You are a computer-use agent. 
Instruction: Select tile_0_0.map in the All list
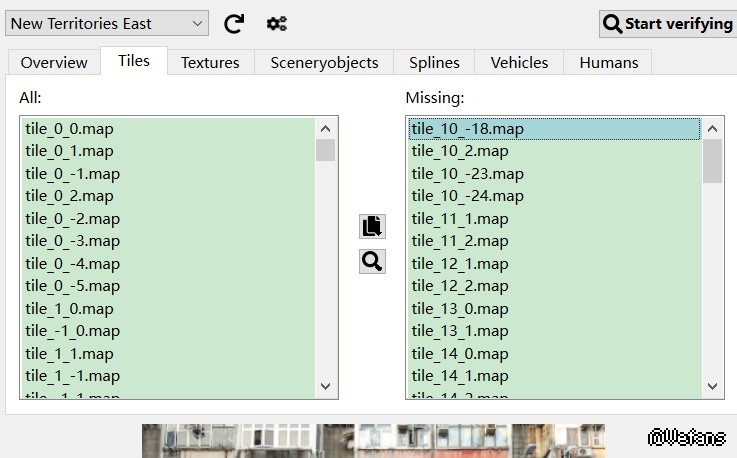click(69, 128)
